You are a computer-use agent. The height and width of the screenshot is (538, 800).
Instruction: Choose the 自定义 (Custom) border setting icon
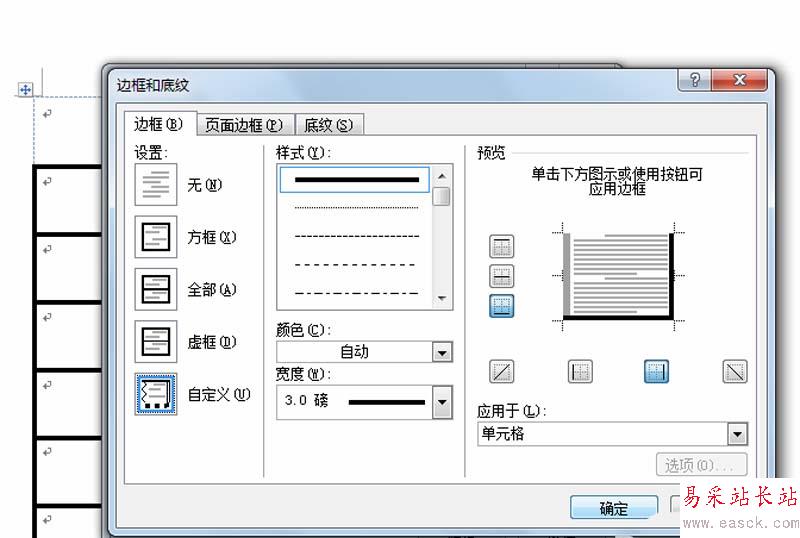pyautogui.click(x=156, y=394)
